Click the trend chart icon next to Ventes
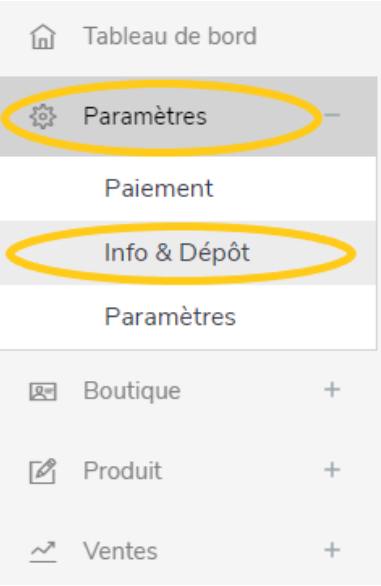The image size is (381, 586). coord(43,552)
